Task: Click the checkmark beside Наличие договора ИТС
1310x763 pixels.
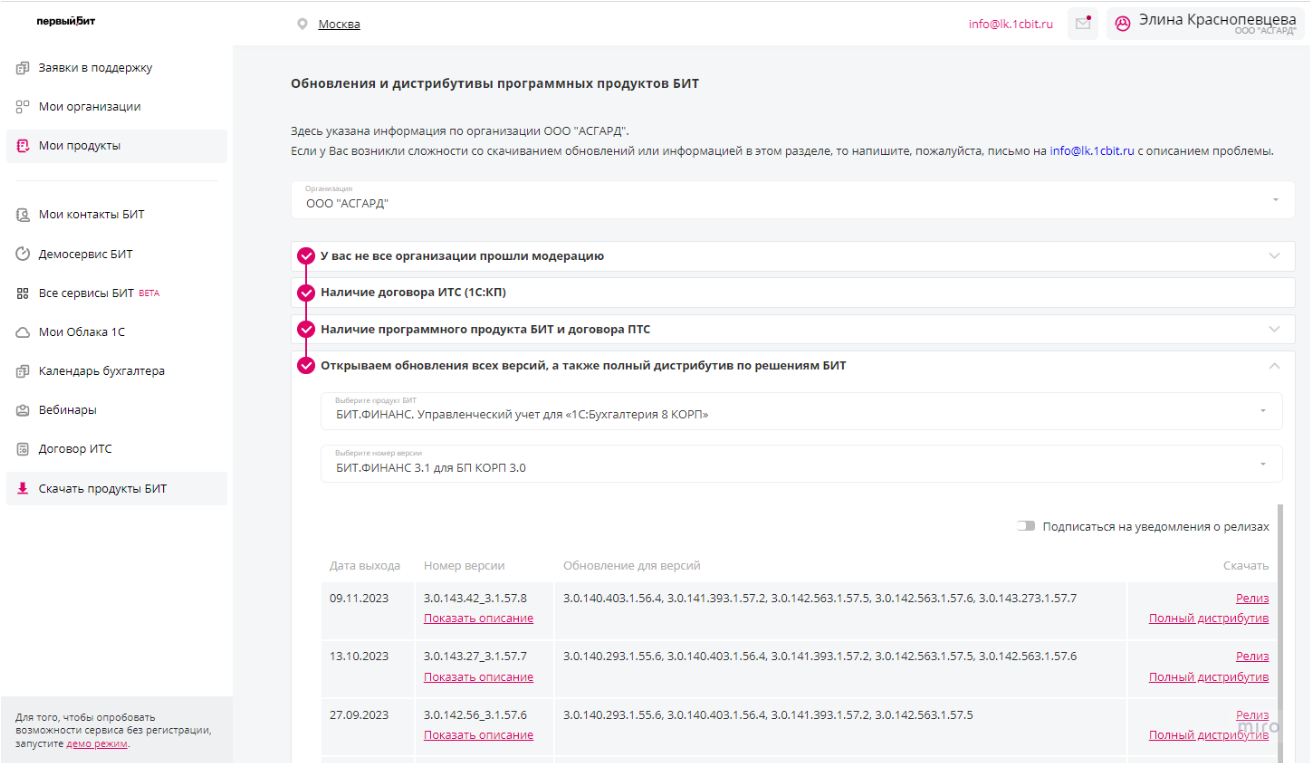Action: pyautogui.click(x=306, y=293)
